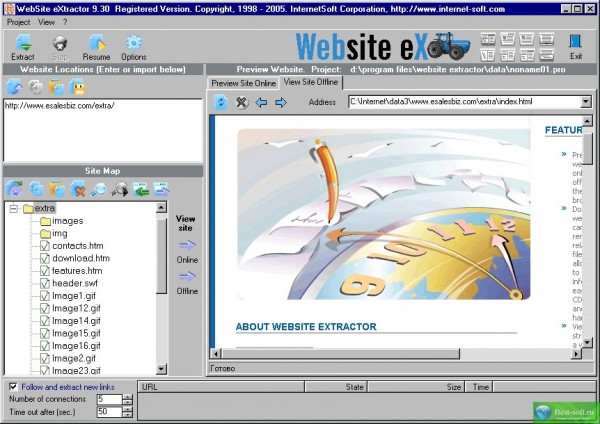Screen dimensions: 600x424
Task: Click the URL column header
Action: pos(221,387)
